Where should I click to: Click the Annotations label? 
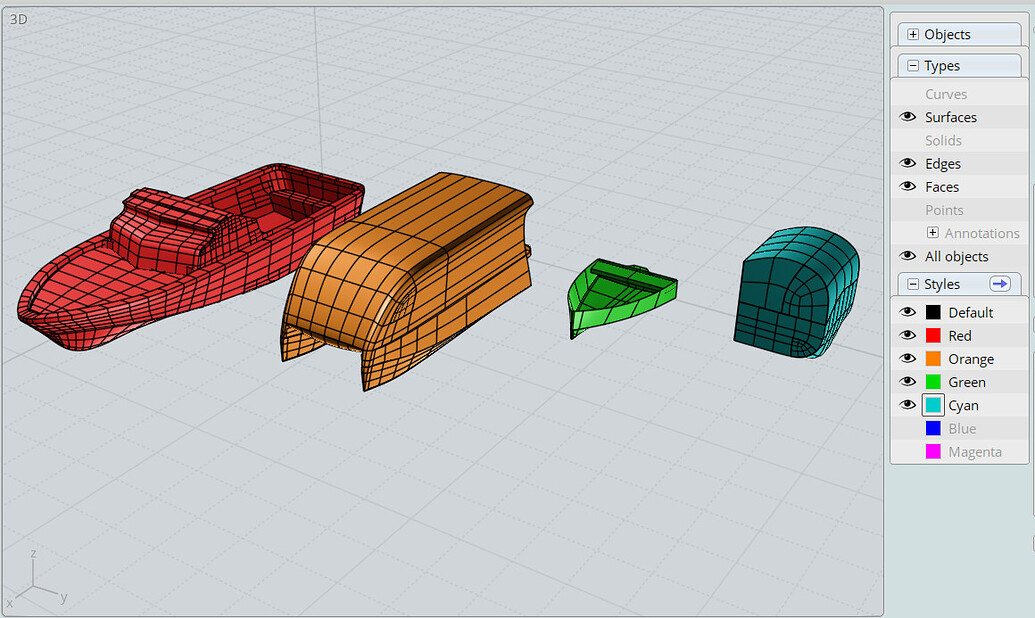982,233
